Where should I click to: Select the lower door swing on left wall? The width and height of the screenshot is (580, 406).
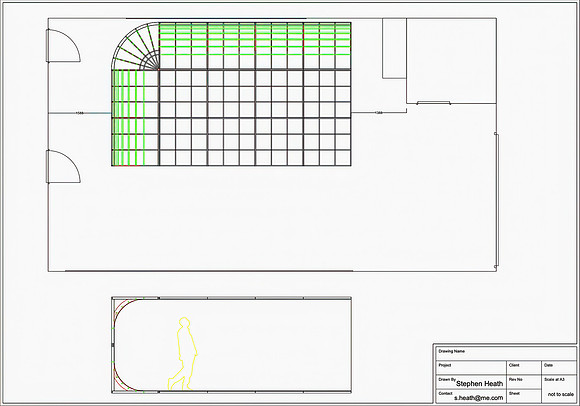click(x=63, y=166)
